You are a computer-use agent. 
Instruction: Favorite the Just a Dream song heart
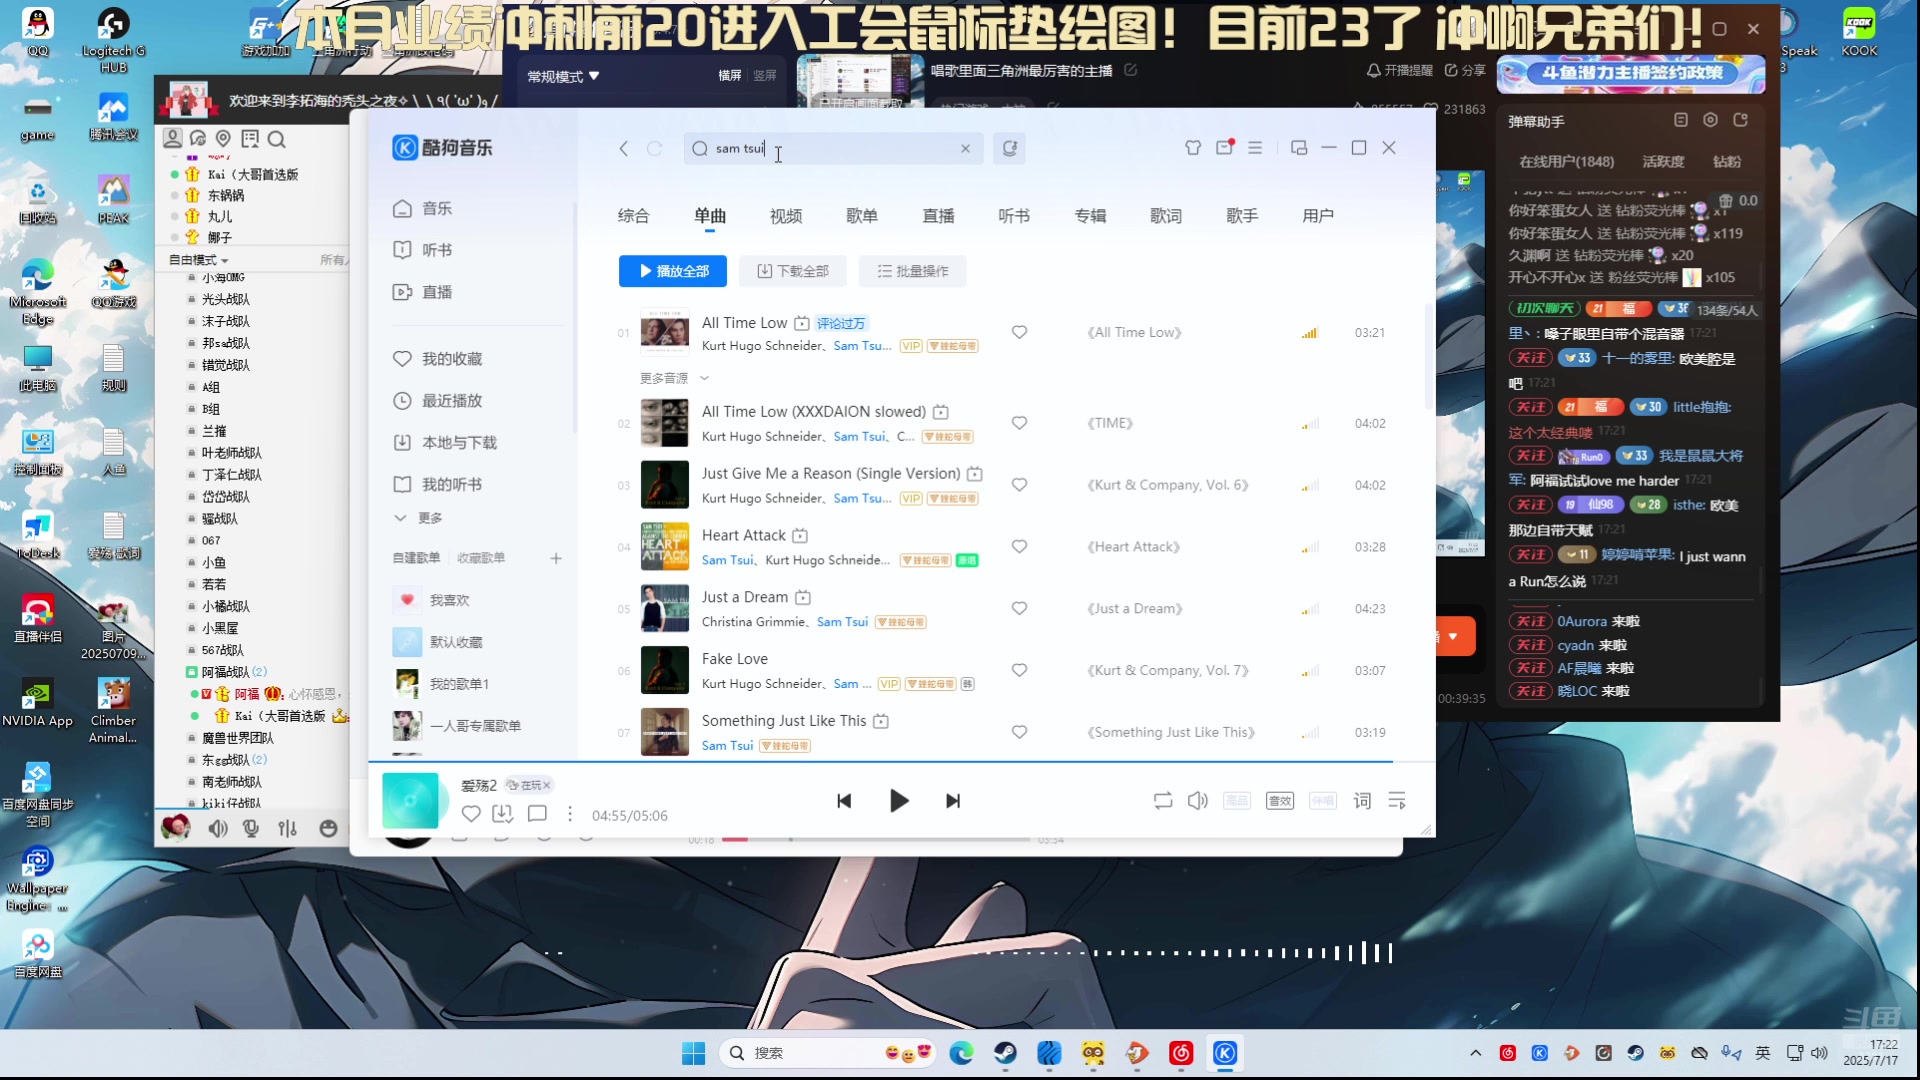[x=1019, y=608]
